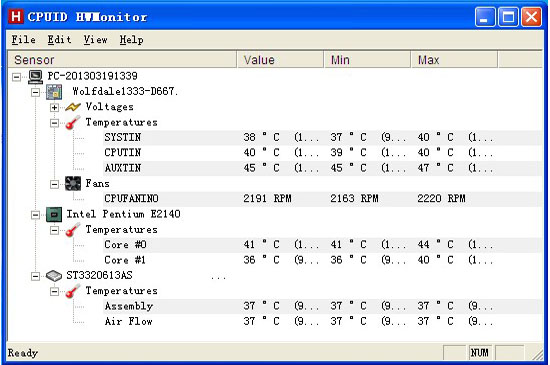550x365 pixels.
Task: Click the Wolfdale1333-D667 motherboard icon
Action: [x=54, y=92]
